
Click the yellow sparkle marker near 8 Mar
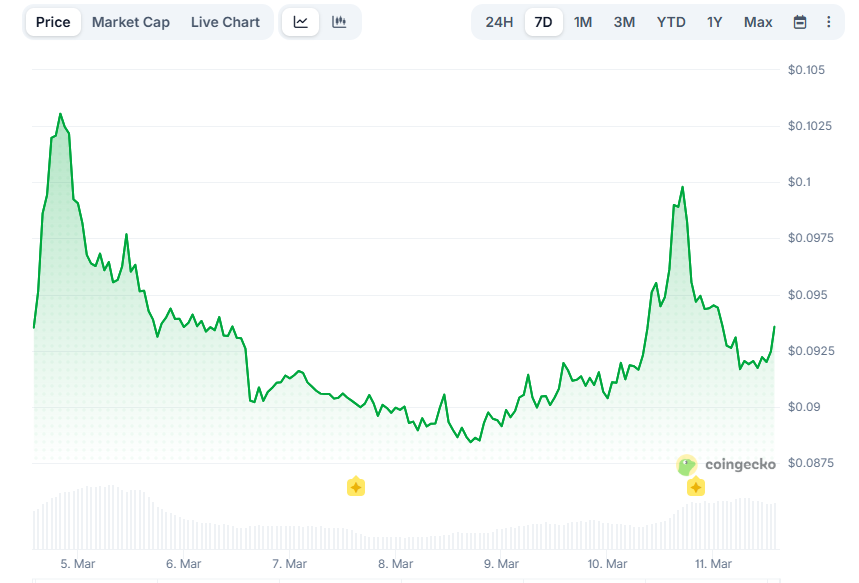355,487
